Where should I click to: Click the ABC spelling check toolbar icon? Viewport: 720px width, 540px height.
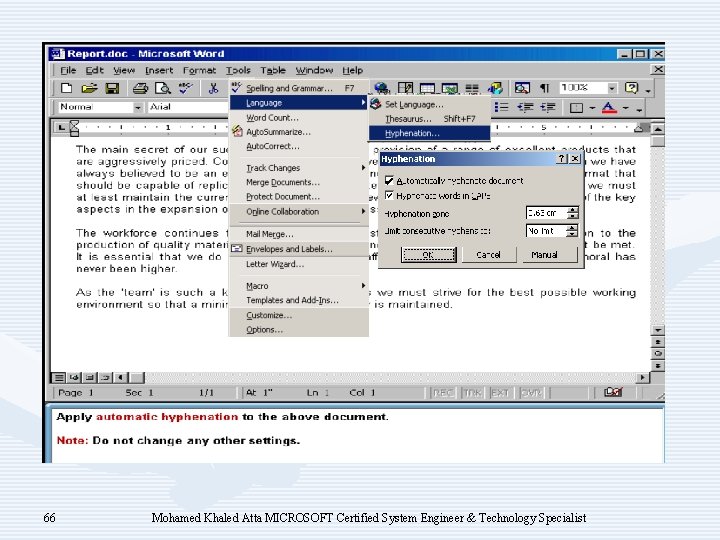[x=186, y=88]
